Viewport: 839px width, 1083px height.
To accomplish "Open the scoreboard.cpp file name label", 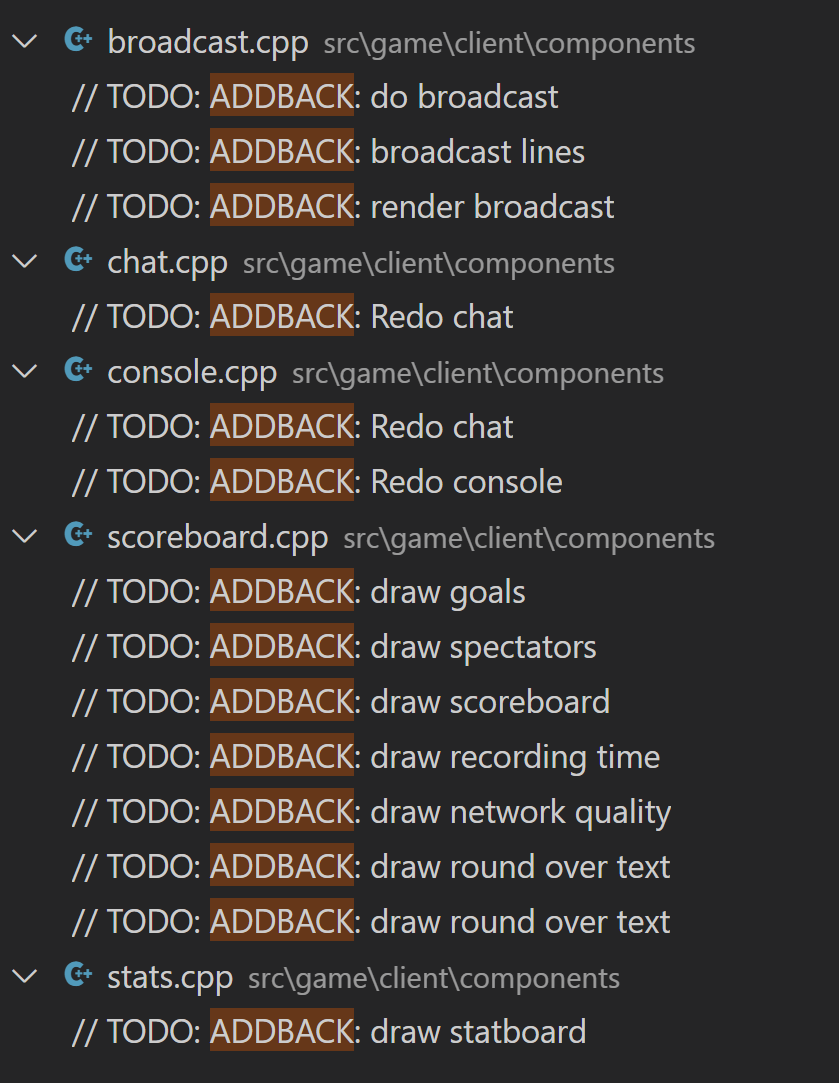I will click(218, 537).
